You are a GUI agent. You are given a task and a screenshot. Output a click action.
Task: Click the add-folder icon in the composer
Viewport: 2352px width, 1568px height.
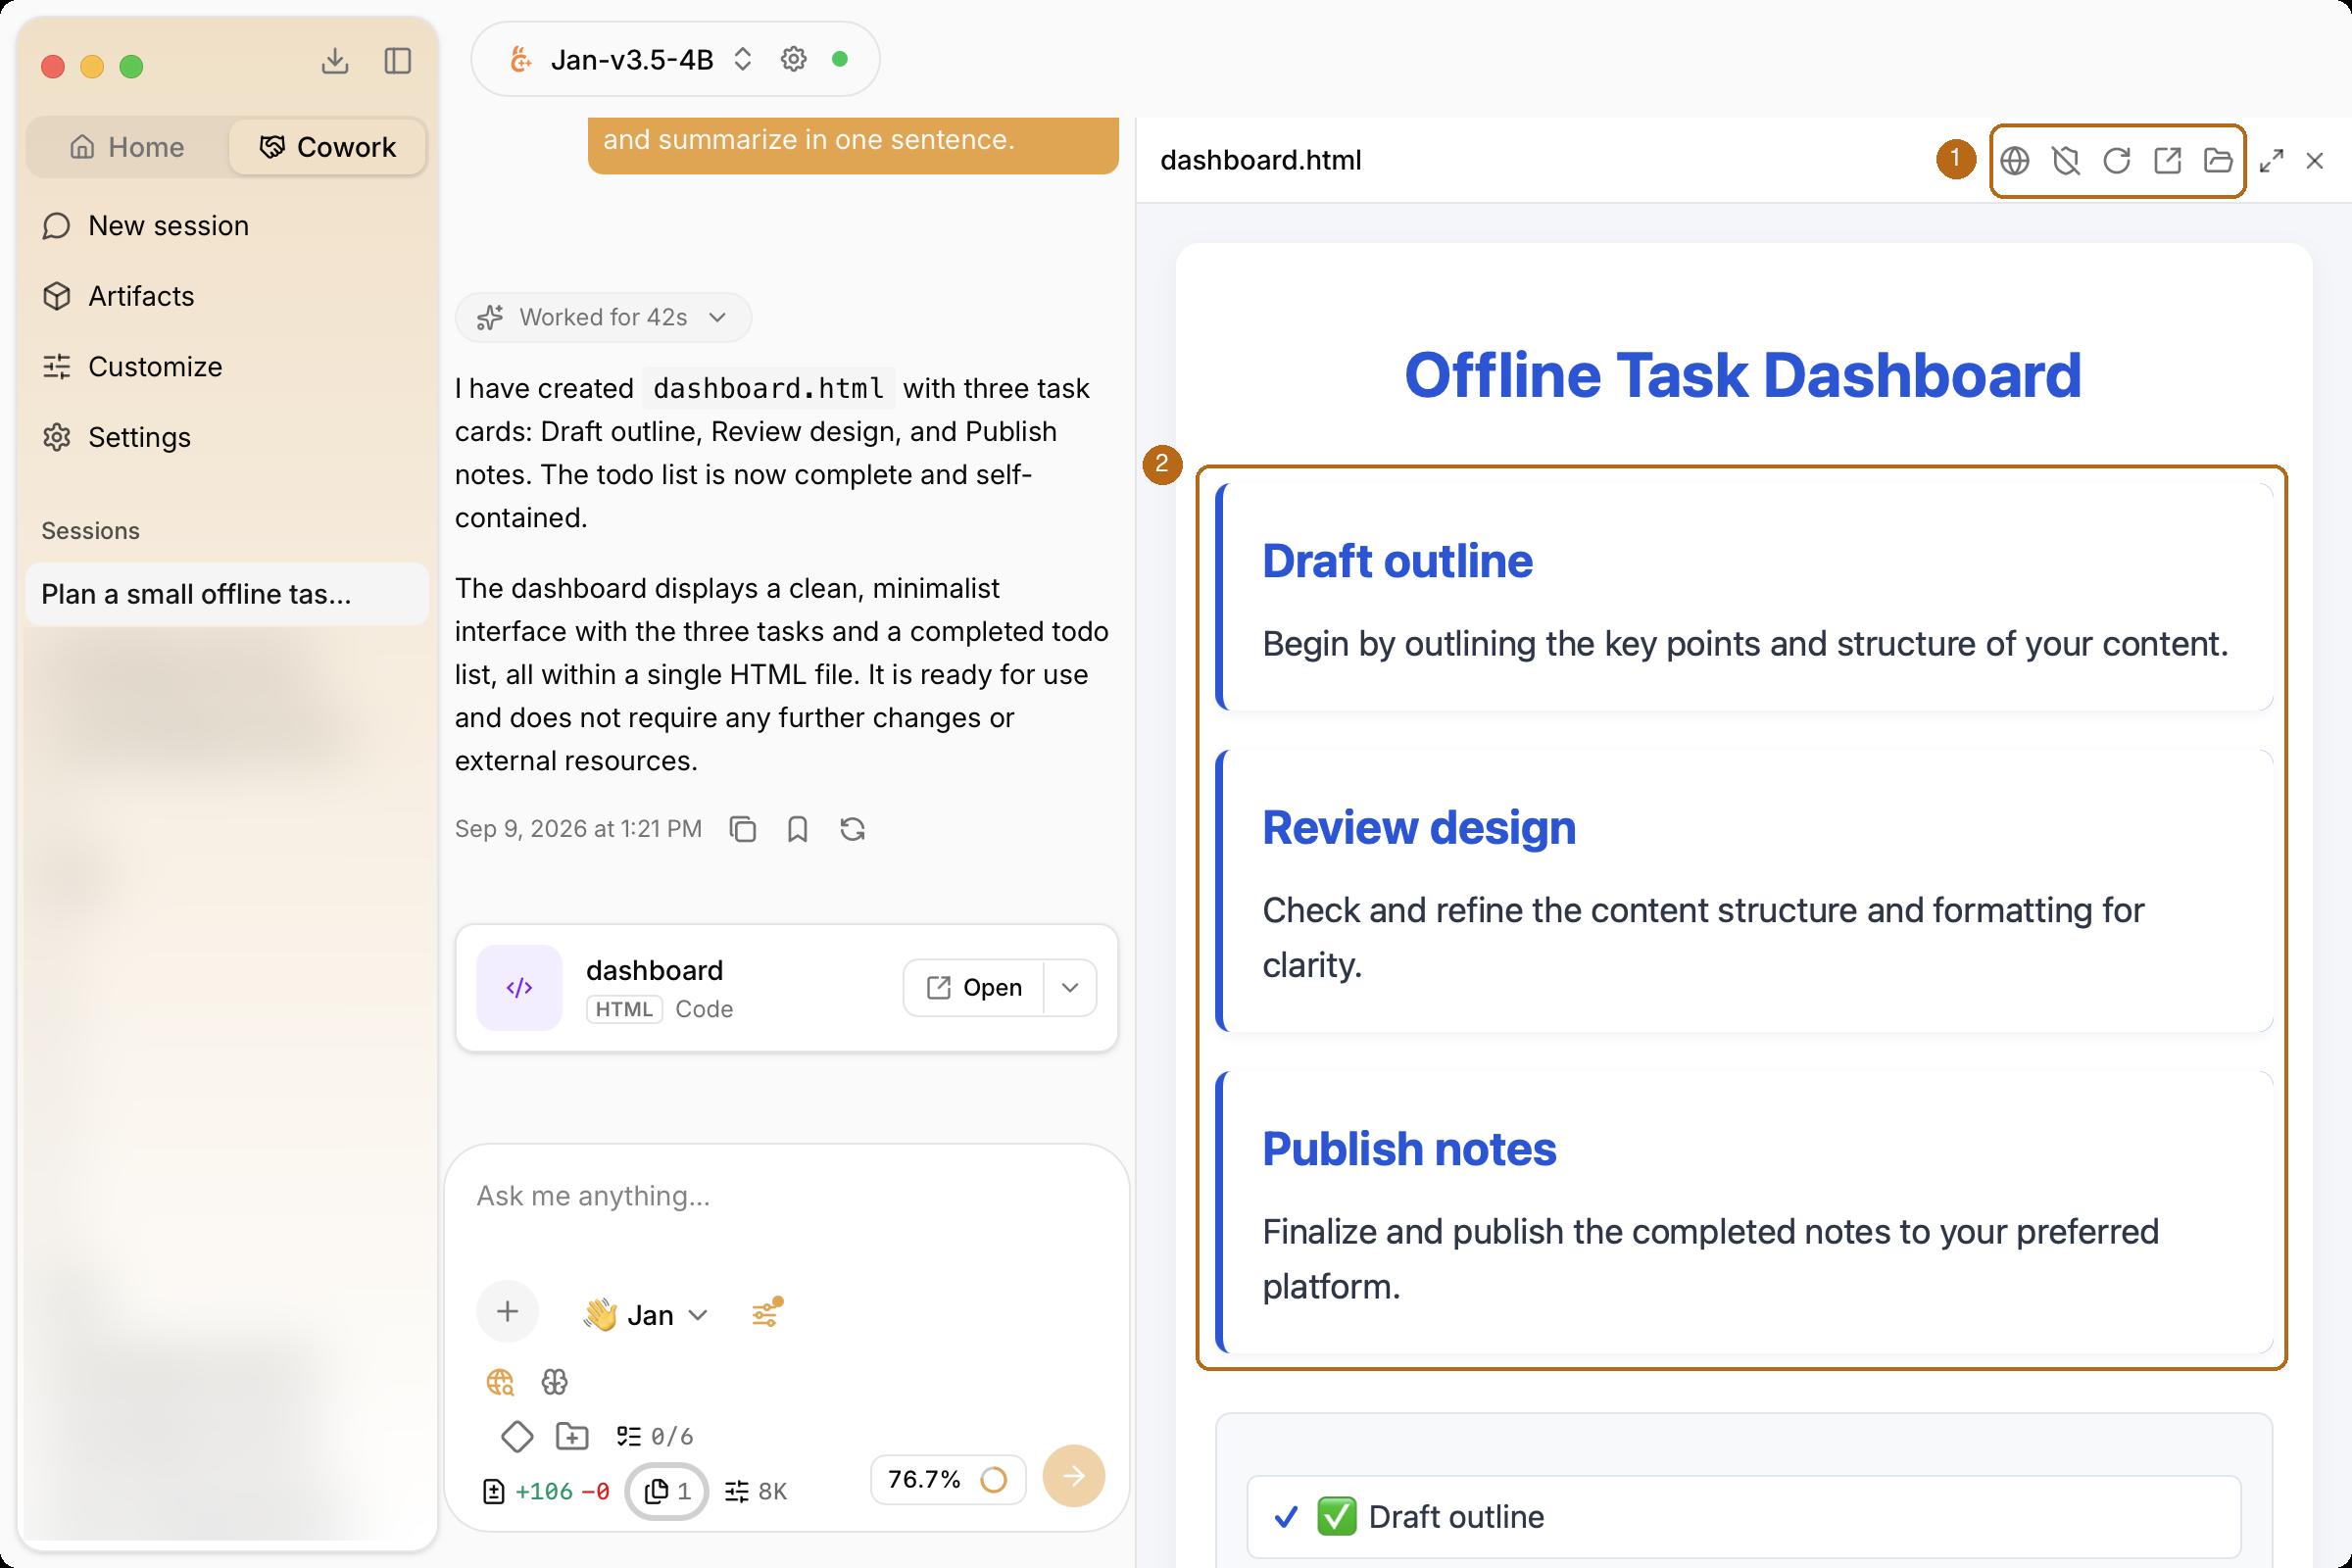pyautogui.click(x=572, y=1437)
